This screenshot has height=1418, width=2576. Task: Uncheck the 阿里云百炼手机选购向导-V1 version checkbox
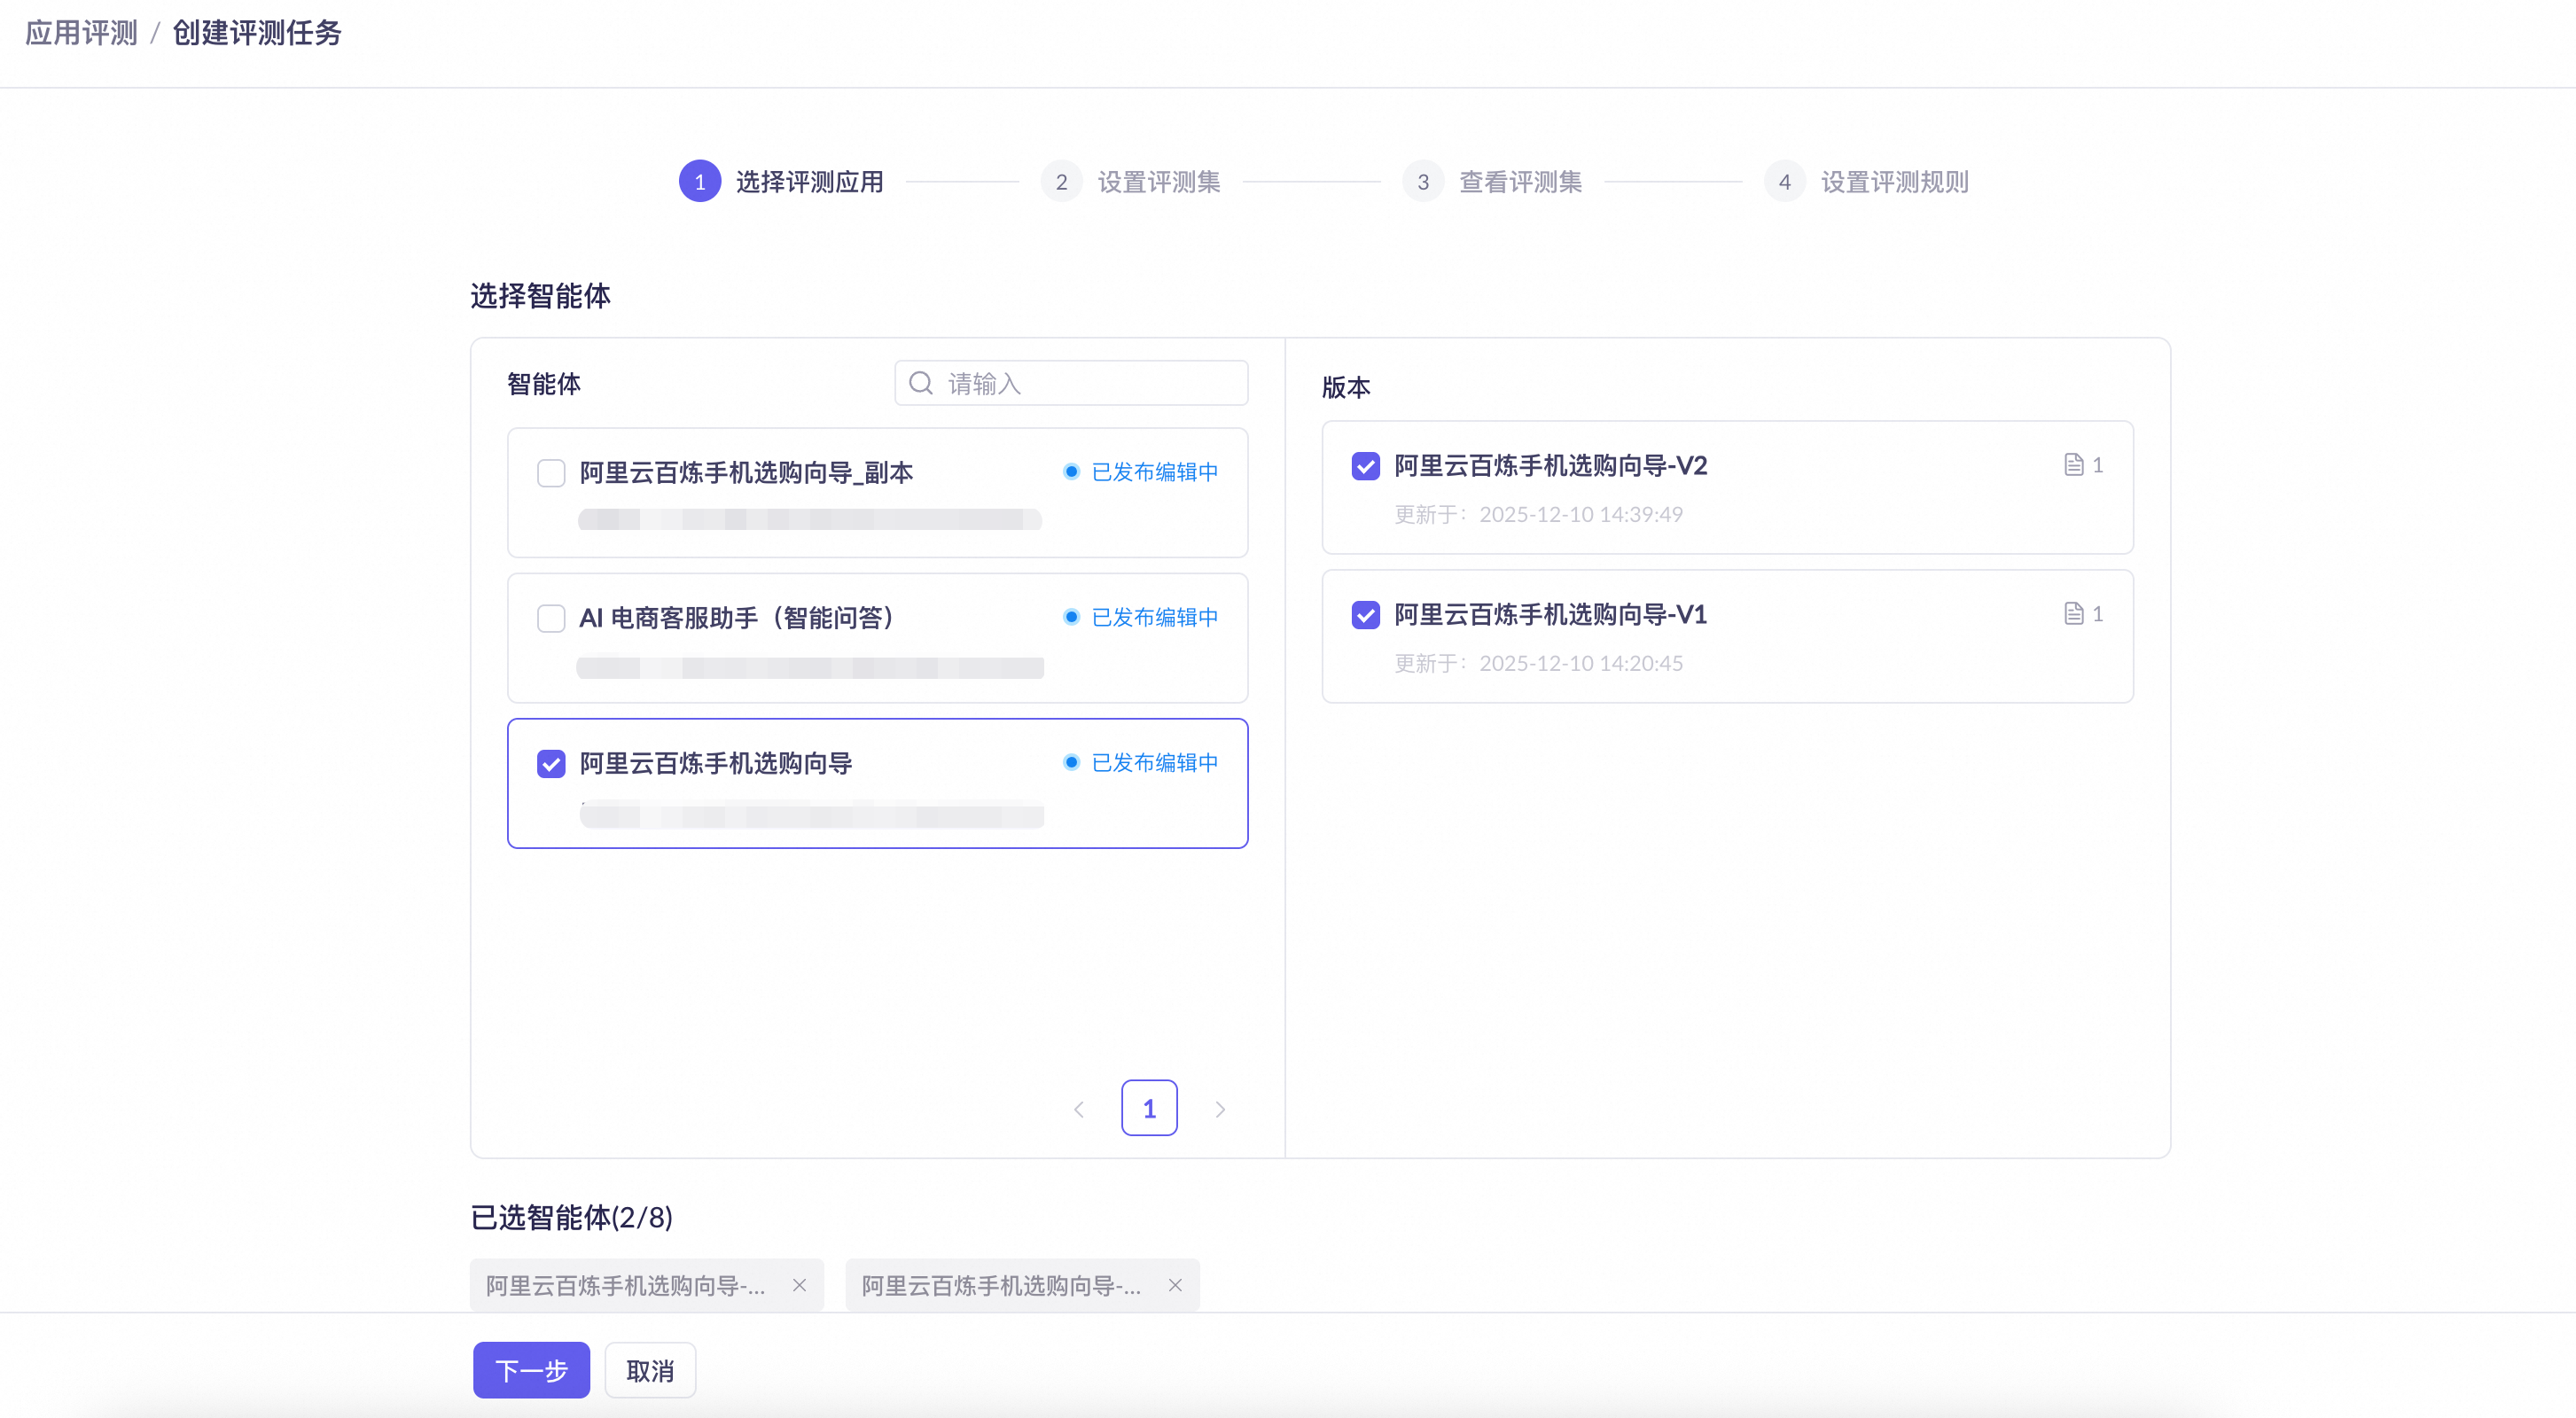(x=1365, y=615)
